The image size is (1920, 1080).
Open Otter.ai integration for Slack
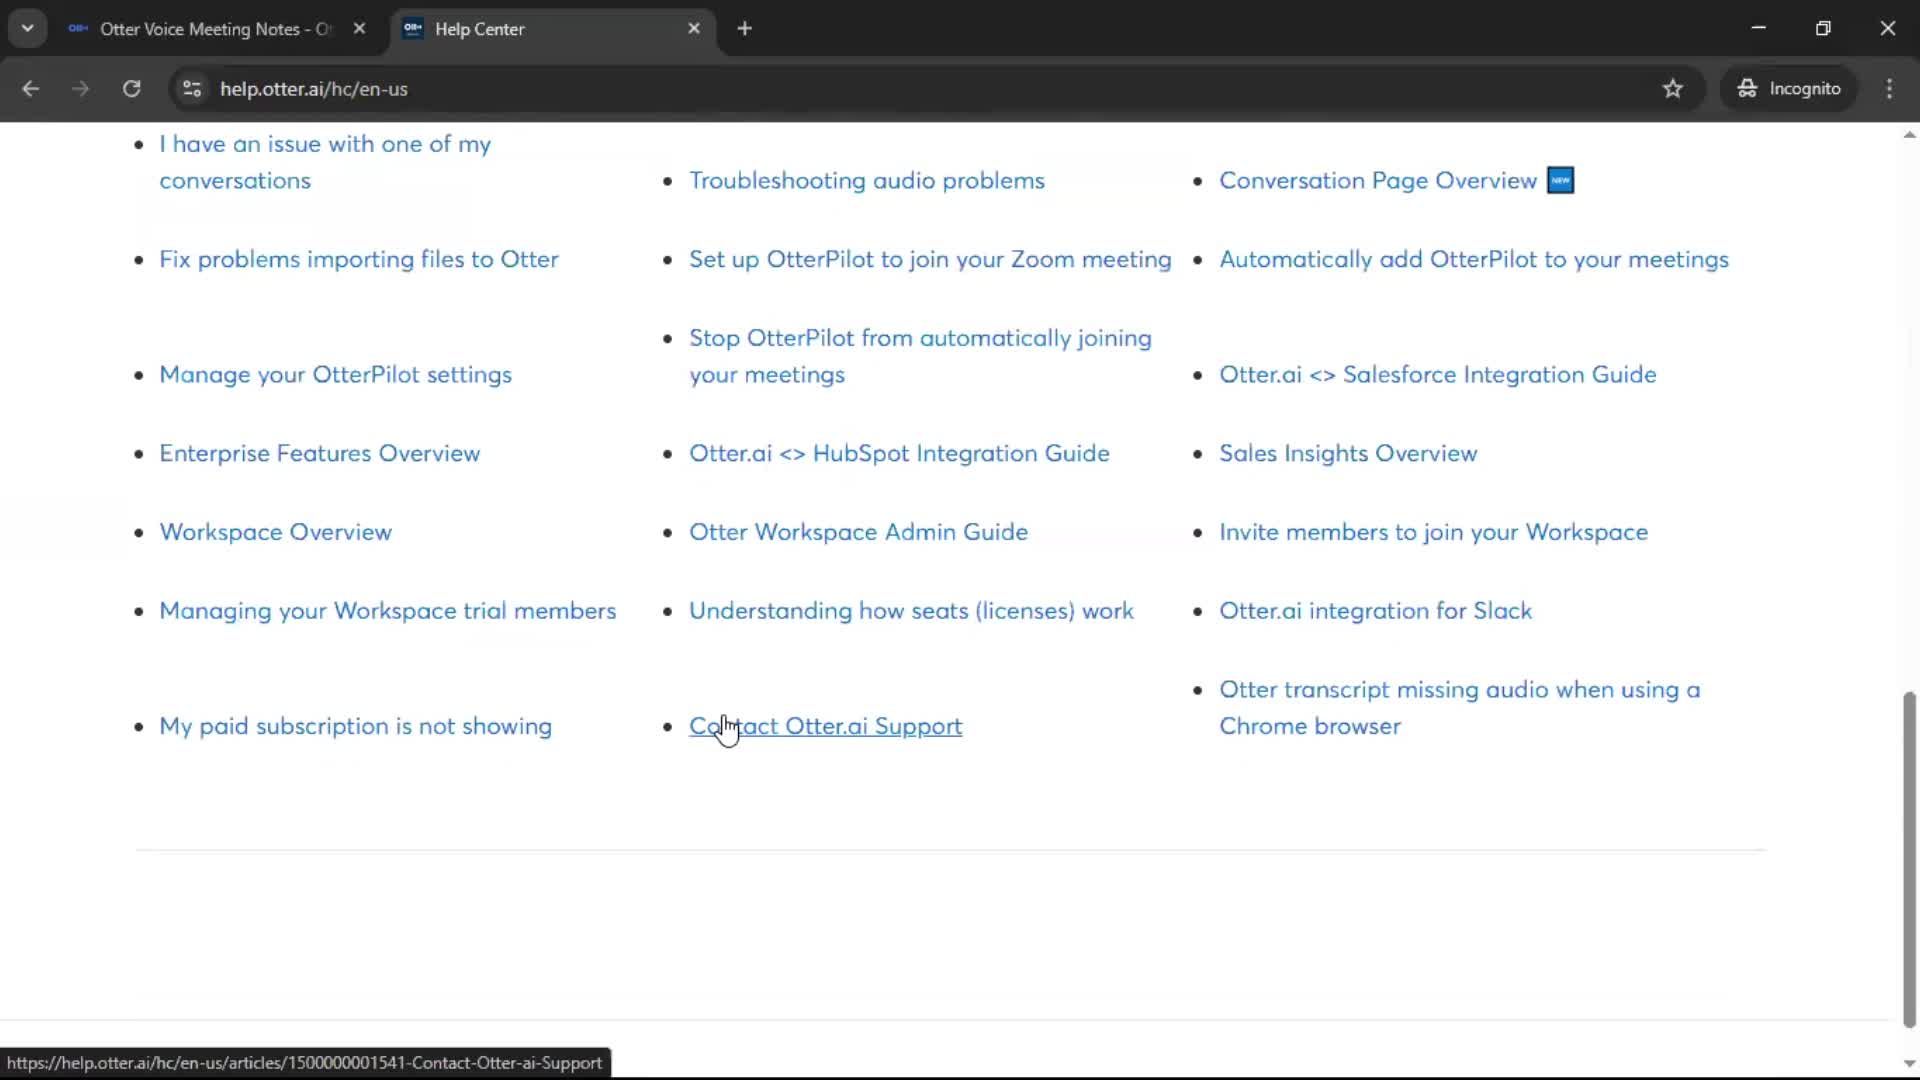pyautogui.click(x=1375, y=611)
